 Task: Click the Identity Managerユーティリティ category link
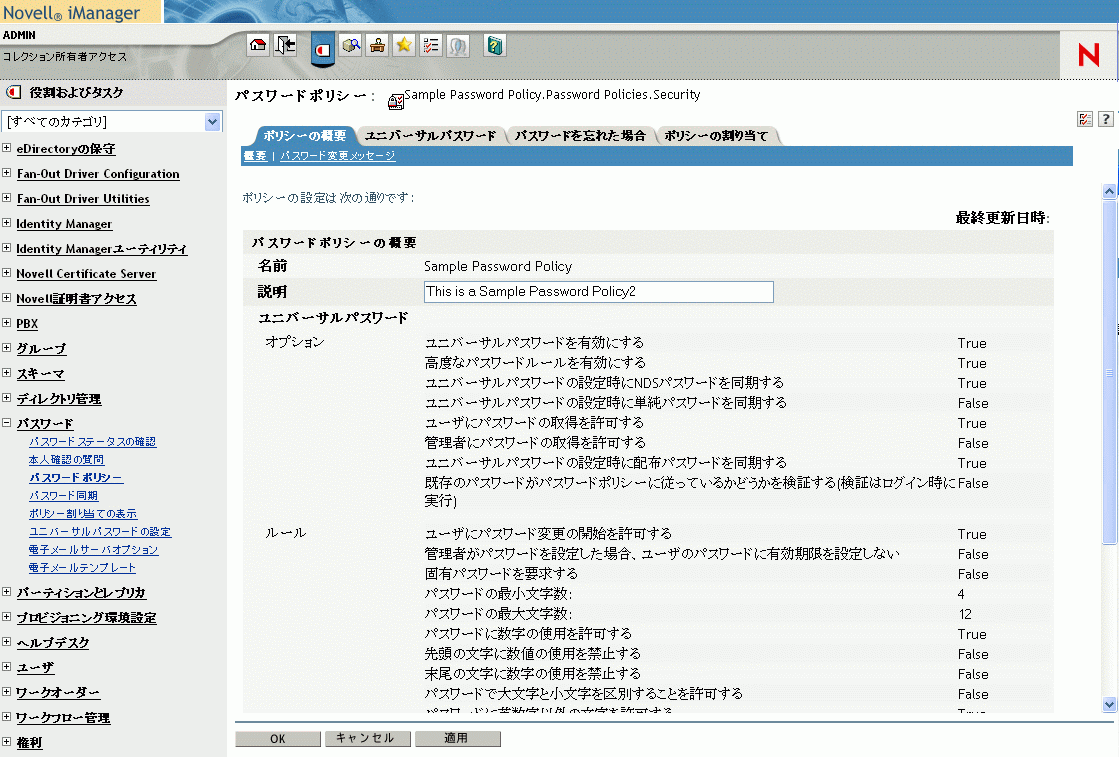102,249
